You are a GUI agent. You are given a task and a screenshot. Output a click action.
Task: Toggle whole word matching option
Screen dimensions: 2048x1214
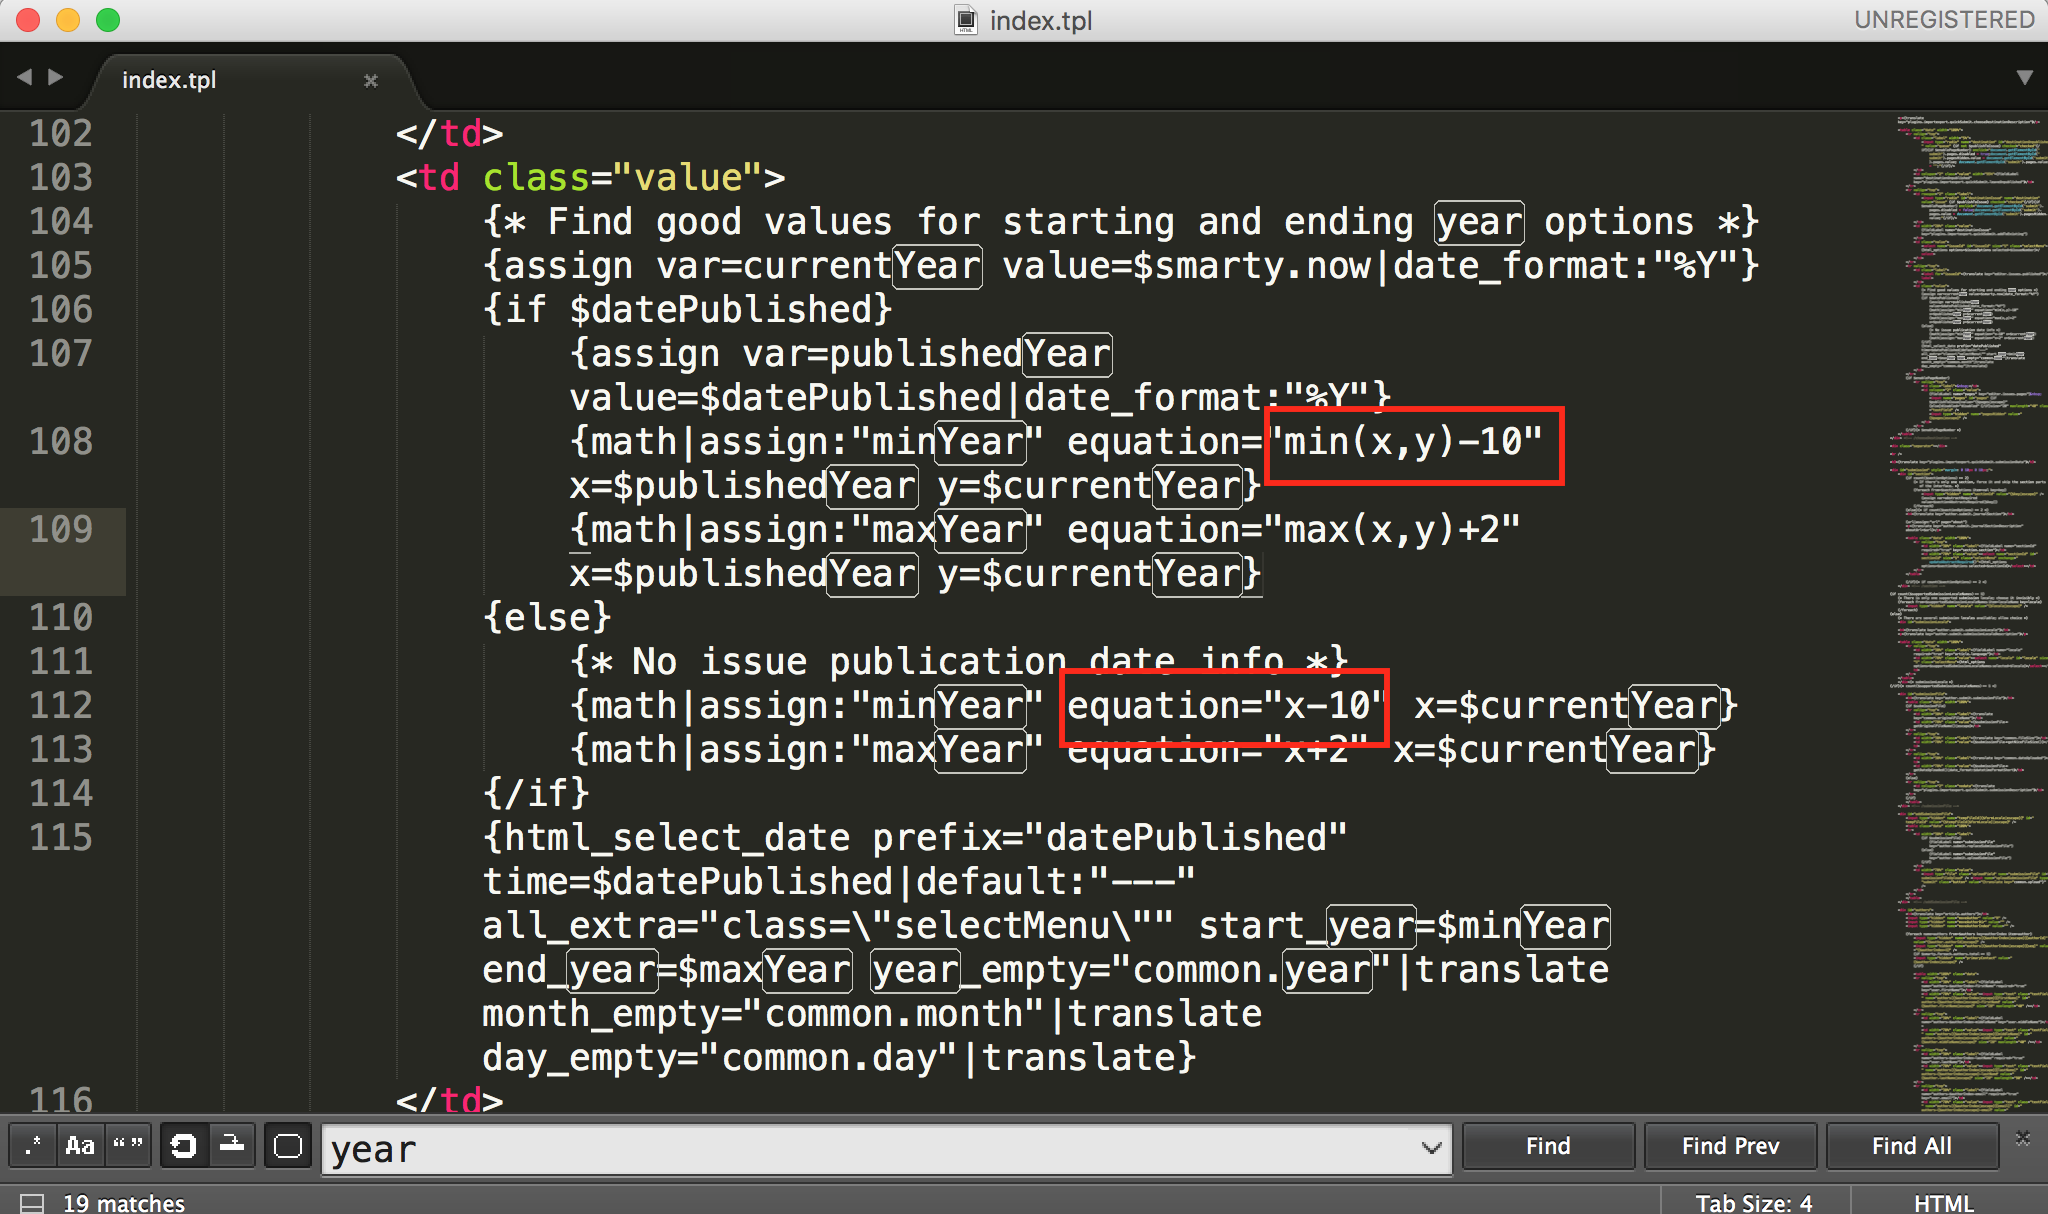[127, 1145]
